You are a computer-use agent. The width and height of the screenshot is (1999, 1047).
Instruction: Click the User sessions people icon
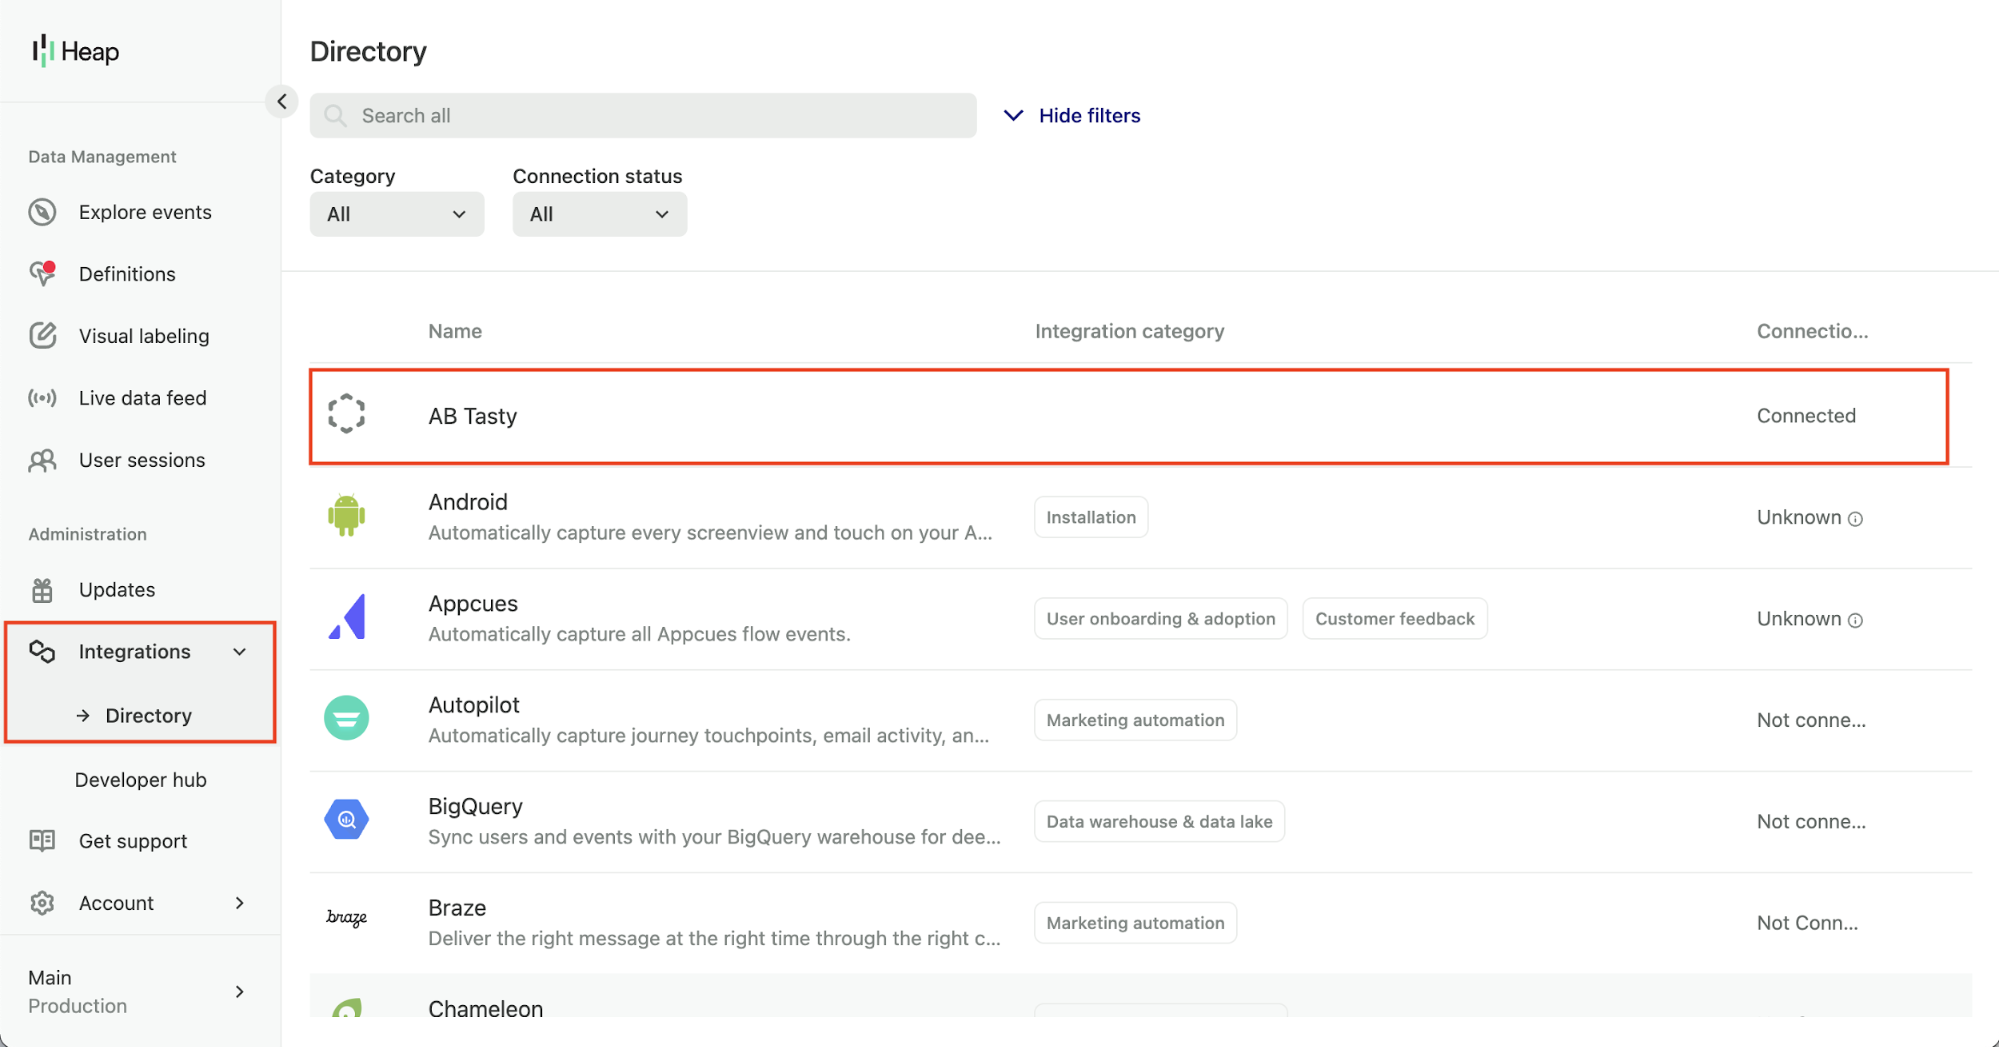coord(42,460)
